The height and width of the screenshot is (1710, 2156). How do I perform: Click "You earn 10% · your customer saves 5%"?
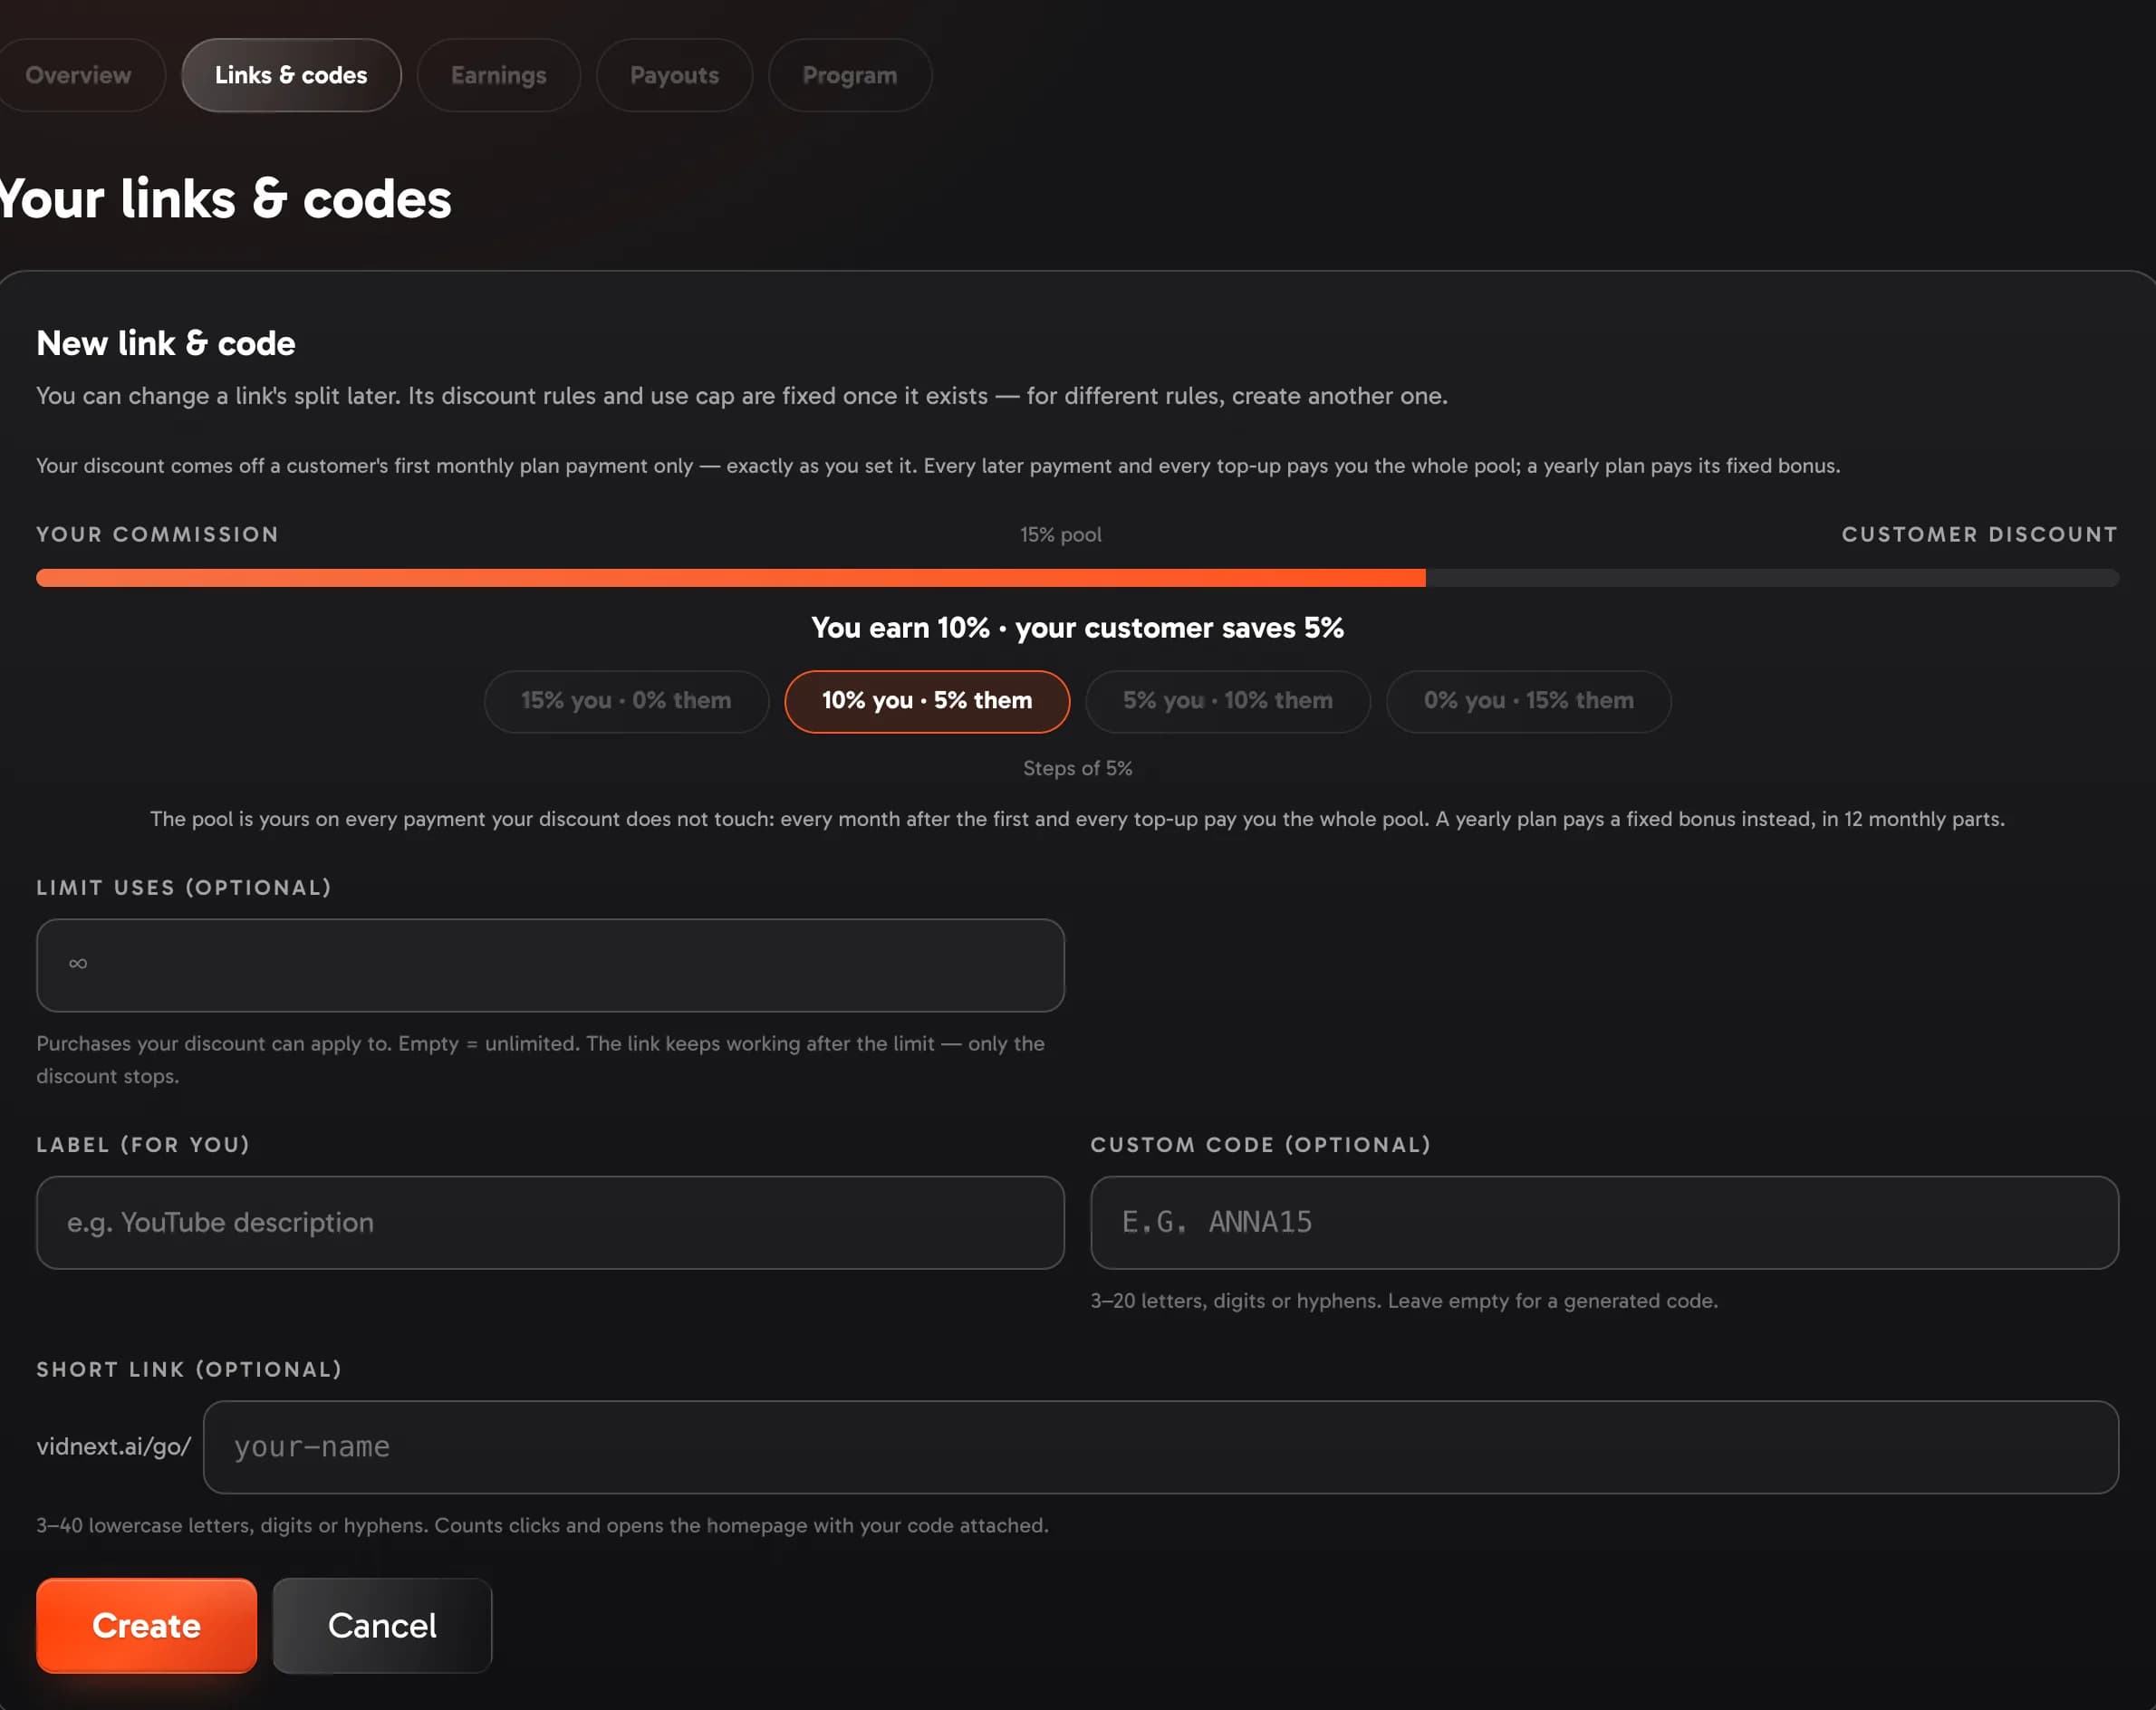coord(1077,628)
